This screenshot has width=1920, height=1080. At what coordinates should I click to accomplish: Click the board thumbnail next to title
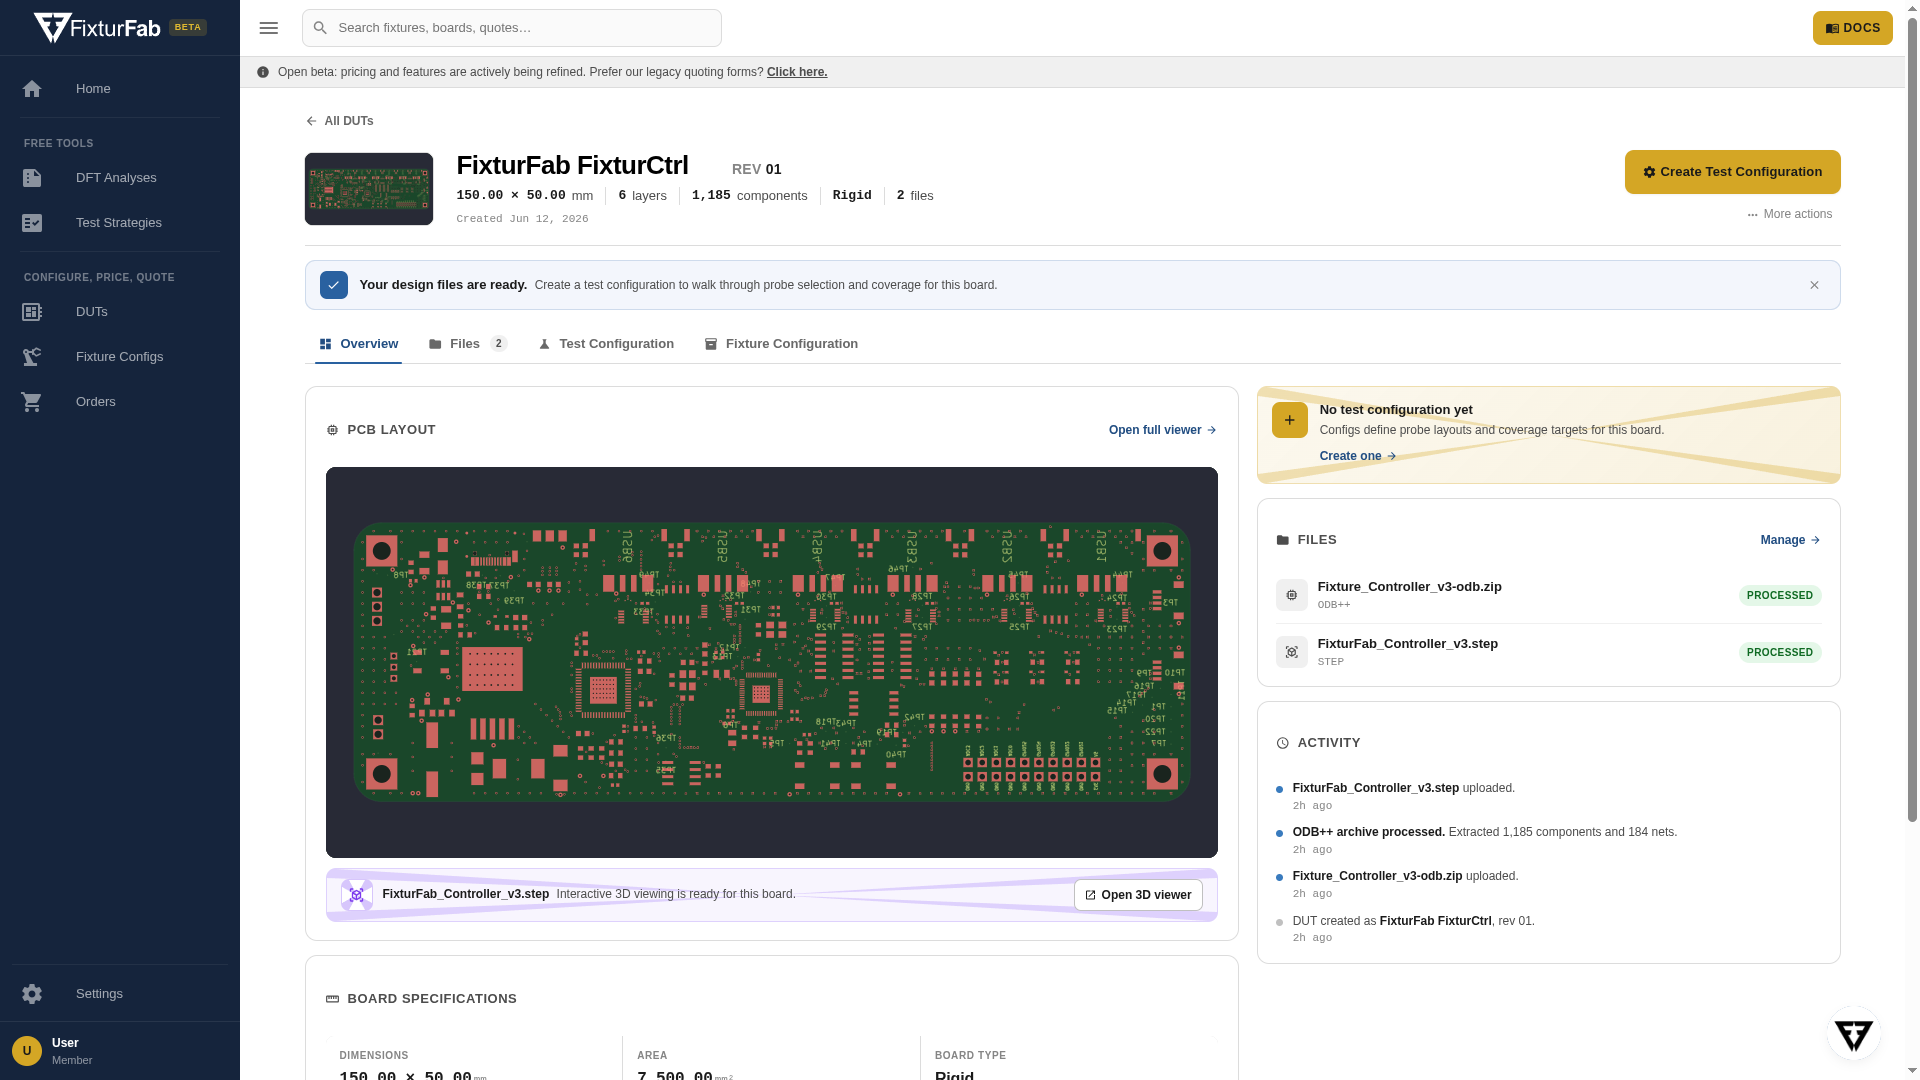point(369,189)
